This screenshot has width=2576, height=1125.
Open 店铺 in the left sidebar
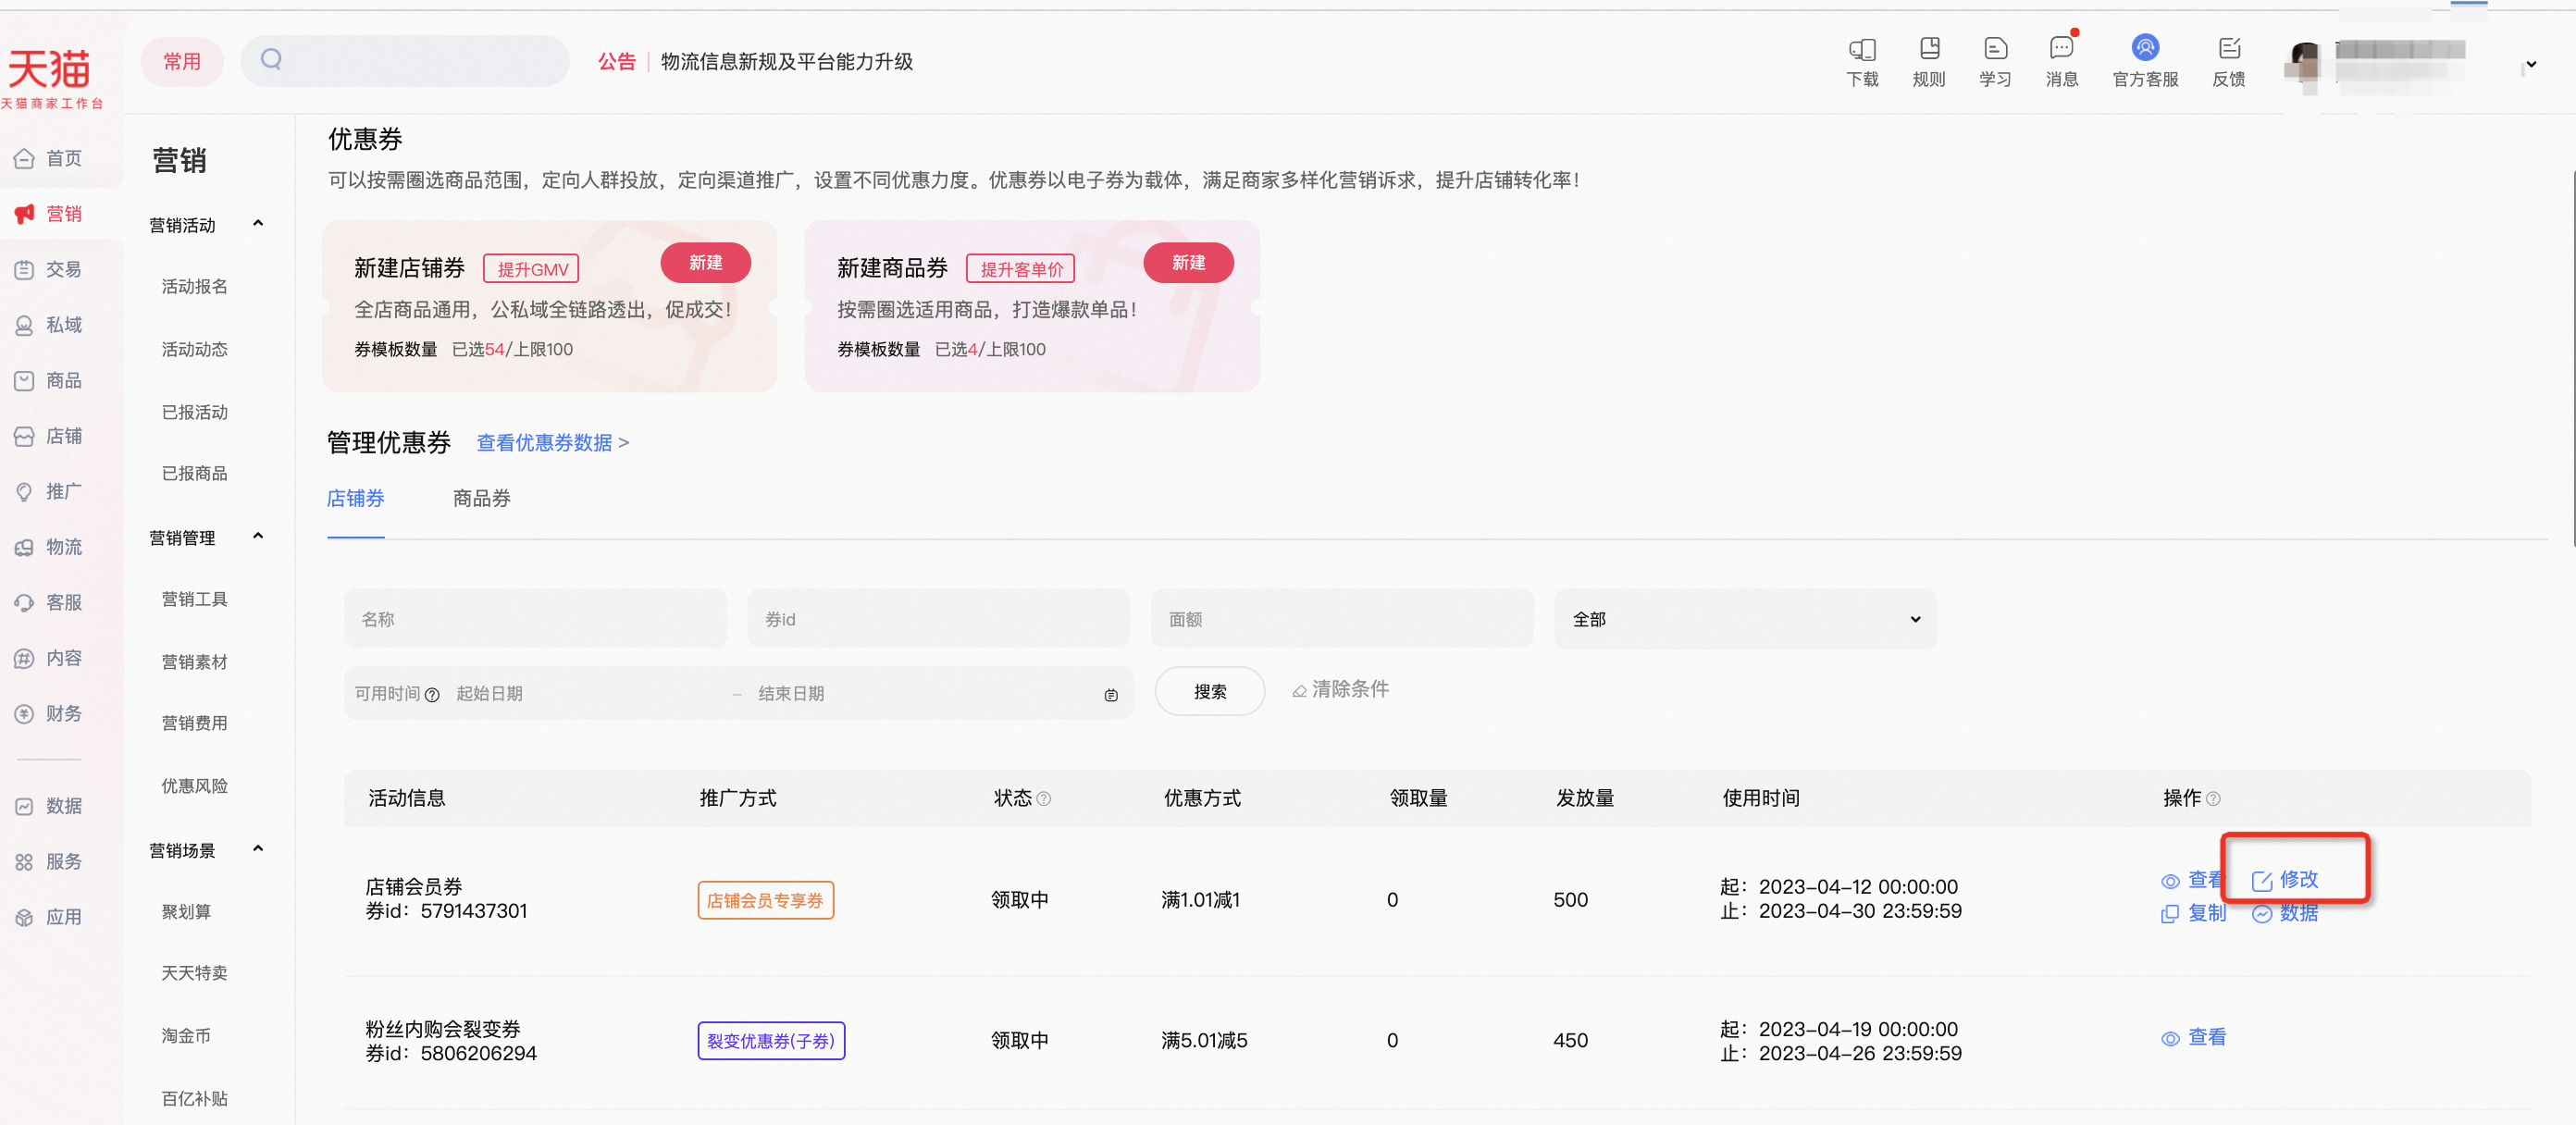[48, 436]
